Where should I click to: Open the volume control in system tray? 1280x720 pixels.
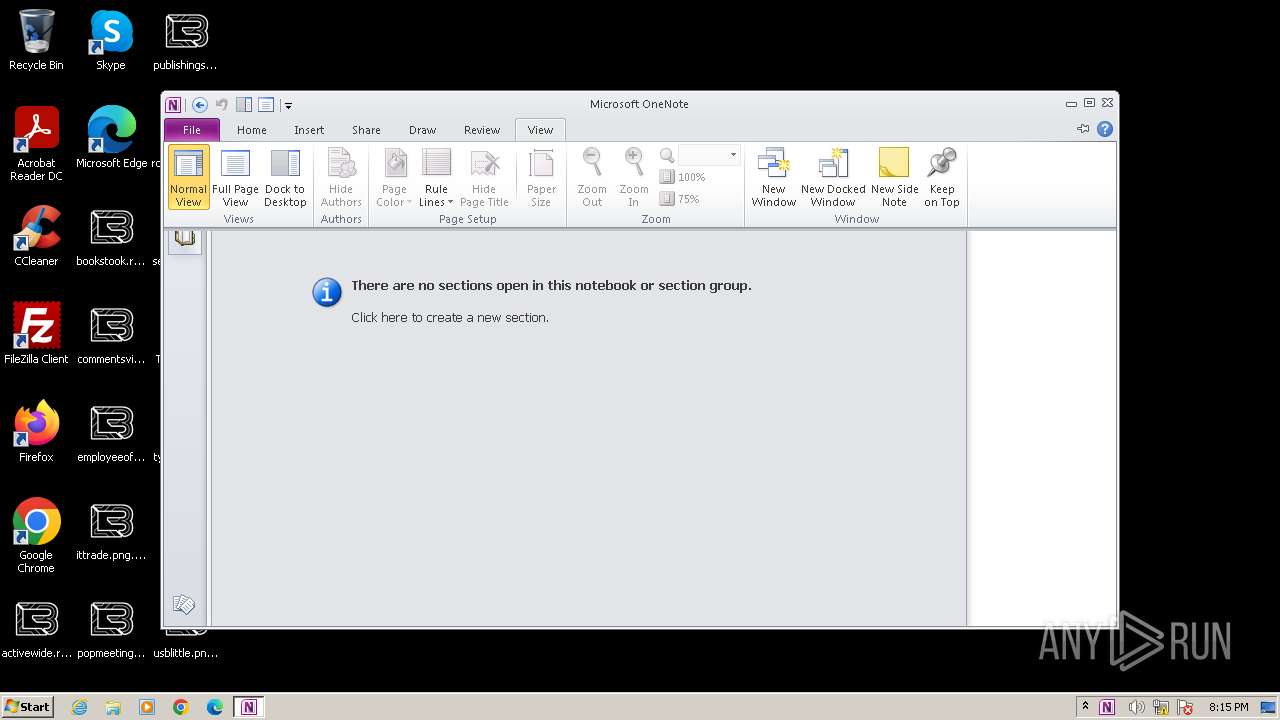1135,707
